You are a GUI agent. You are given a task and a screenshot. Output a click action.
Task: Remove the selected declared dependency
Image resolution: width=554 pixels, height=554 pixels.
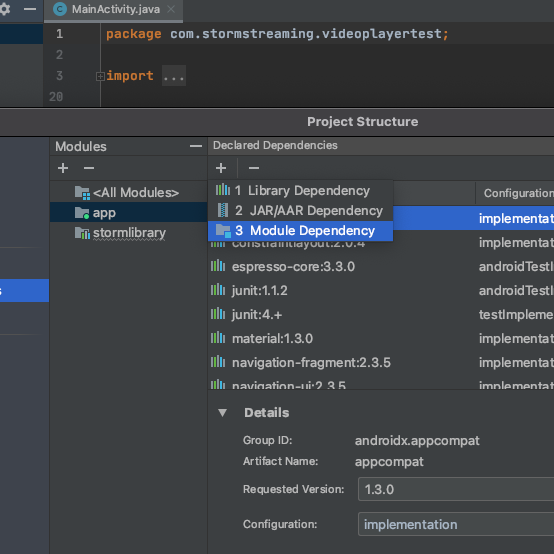254,168
